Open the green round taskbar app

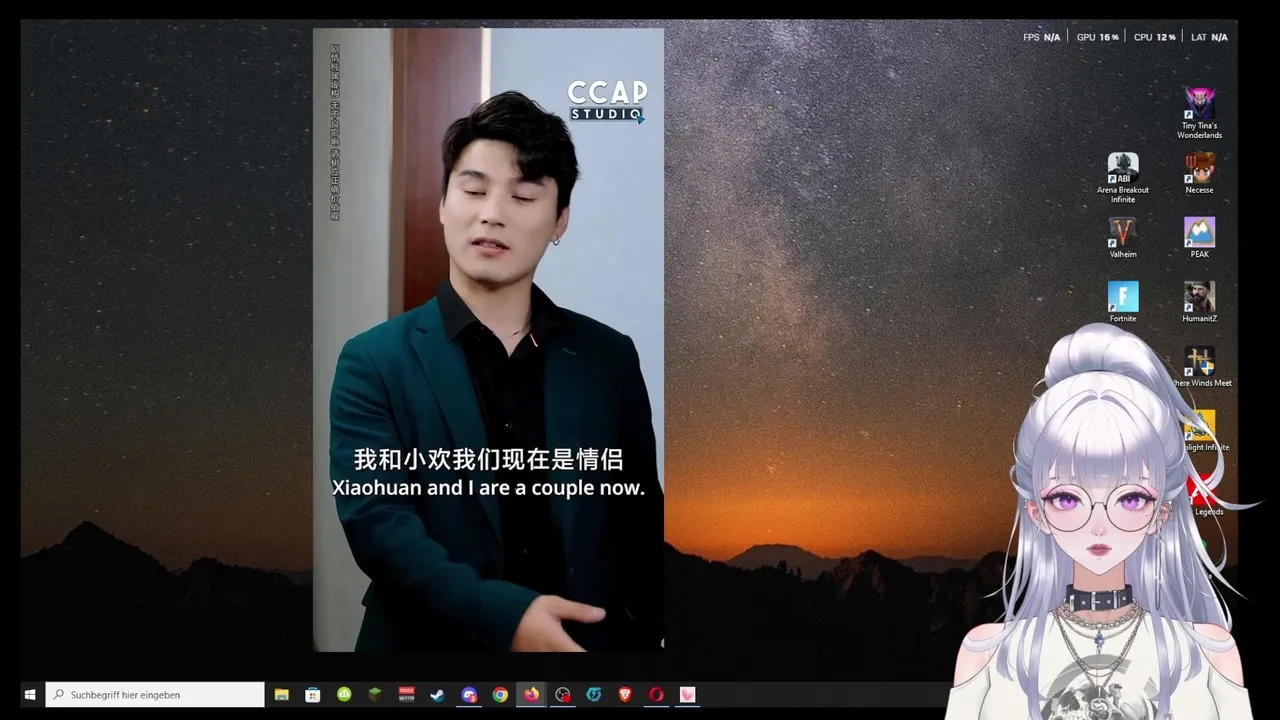(x=344, y=695)
